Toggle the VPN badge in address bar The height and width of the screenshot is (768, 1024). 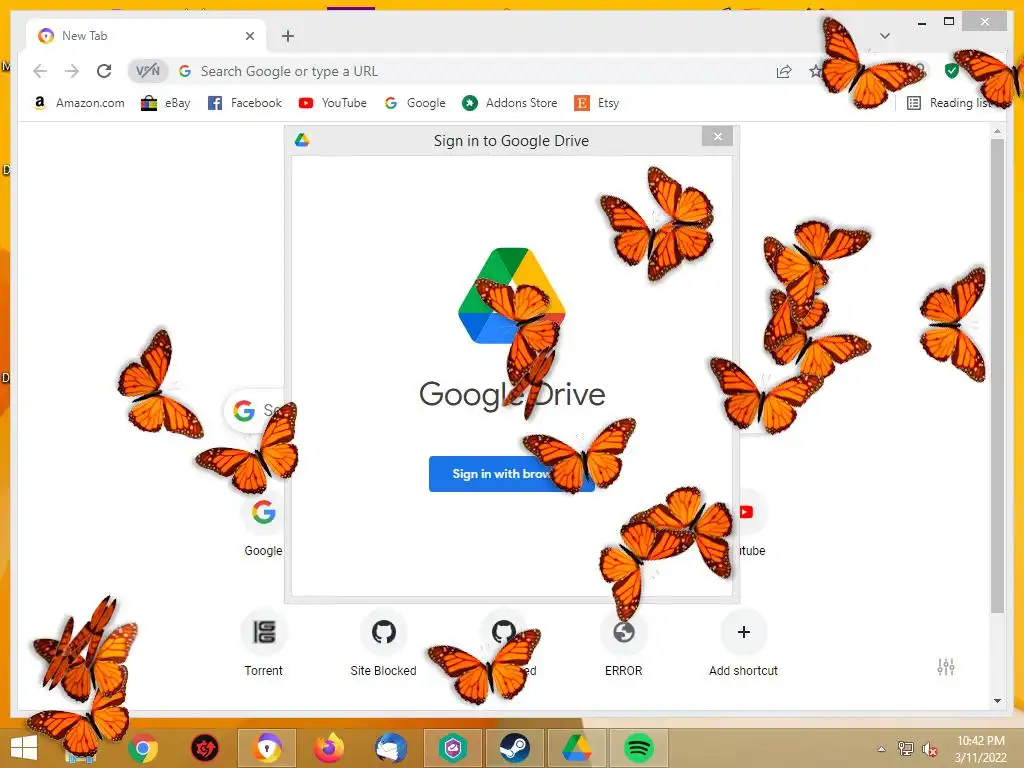tap(148, 71)
